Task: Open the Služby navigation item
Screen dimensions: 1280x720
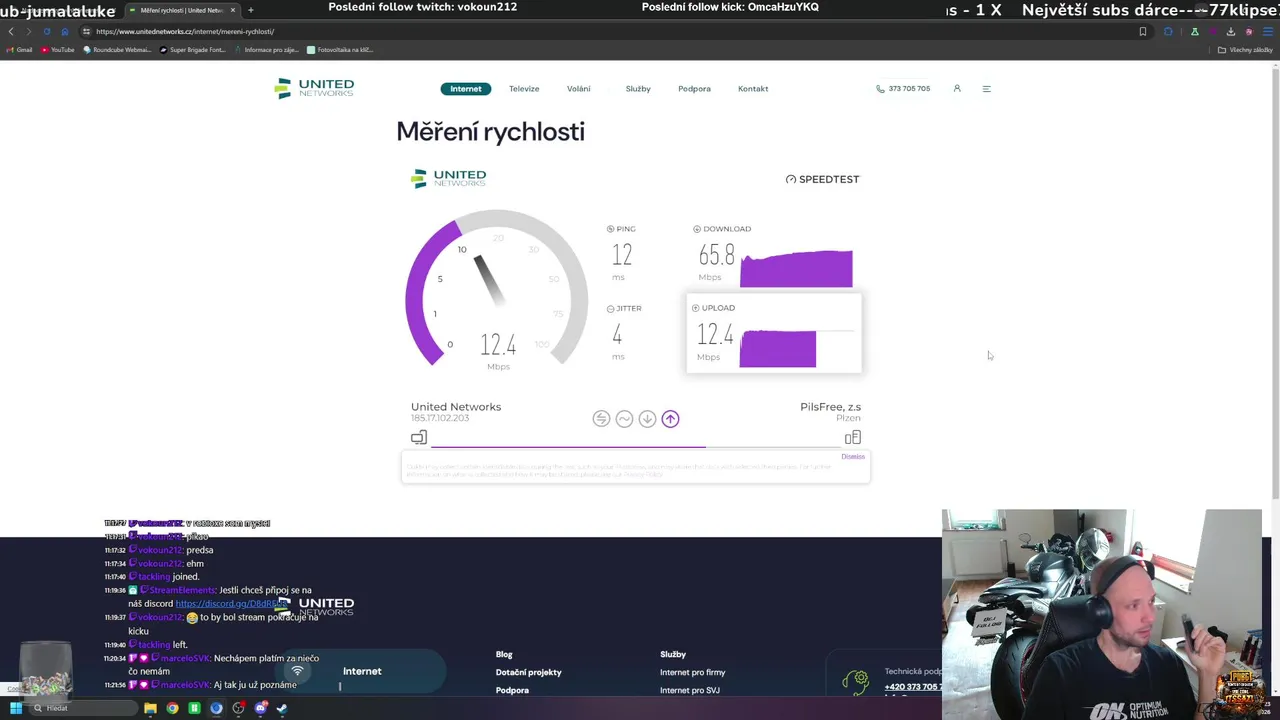Action: 638,89
